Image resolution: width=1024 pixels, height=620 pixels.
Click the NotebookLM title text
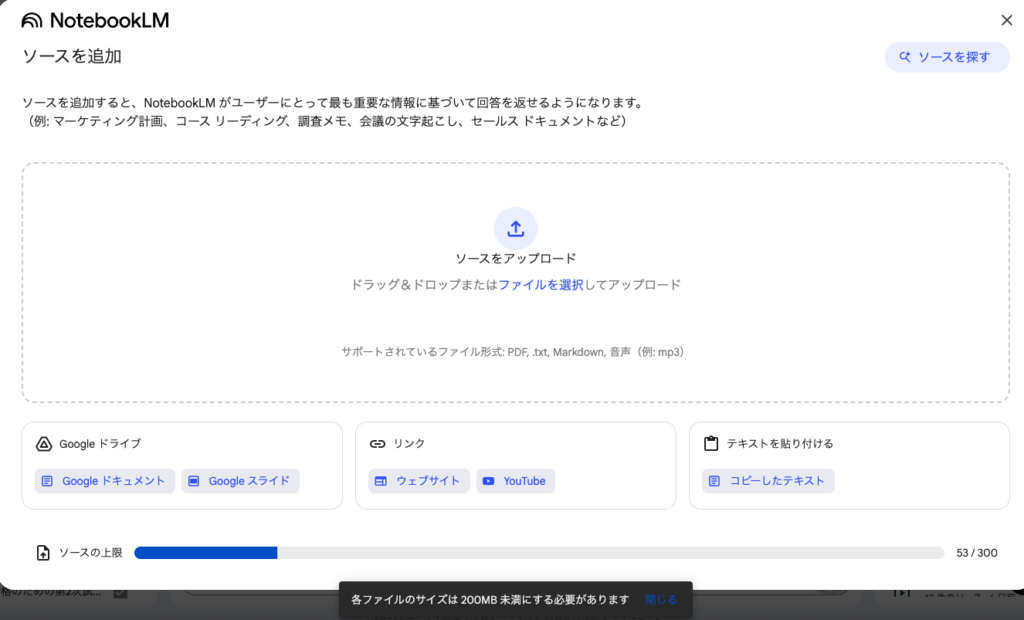[x=109, y=21]
